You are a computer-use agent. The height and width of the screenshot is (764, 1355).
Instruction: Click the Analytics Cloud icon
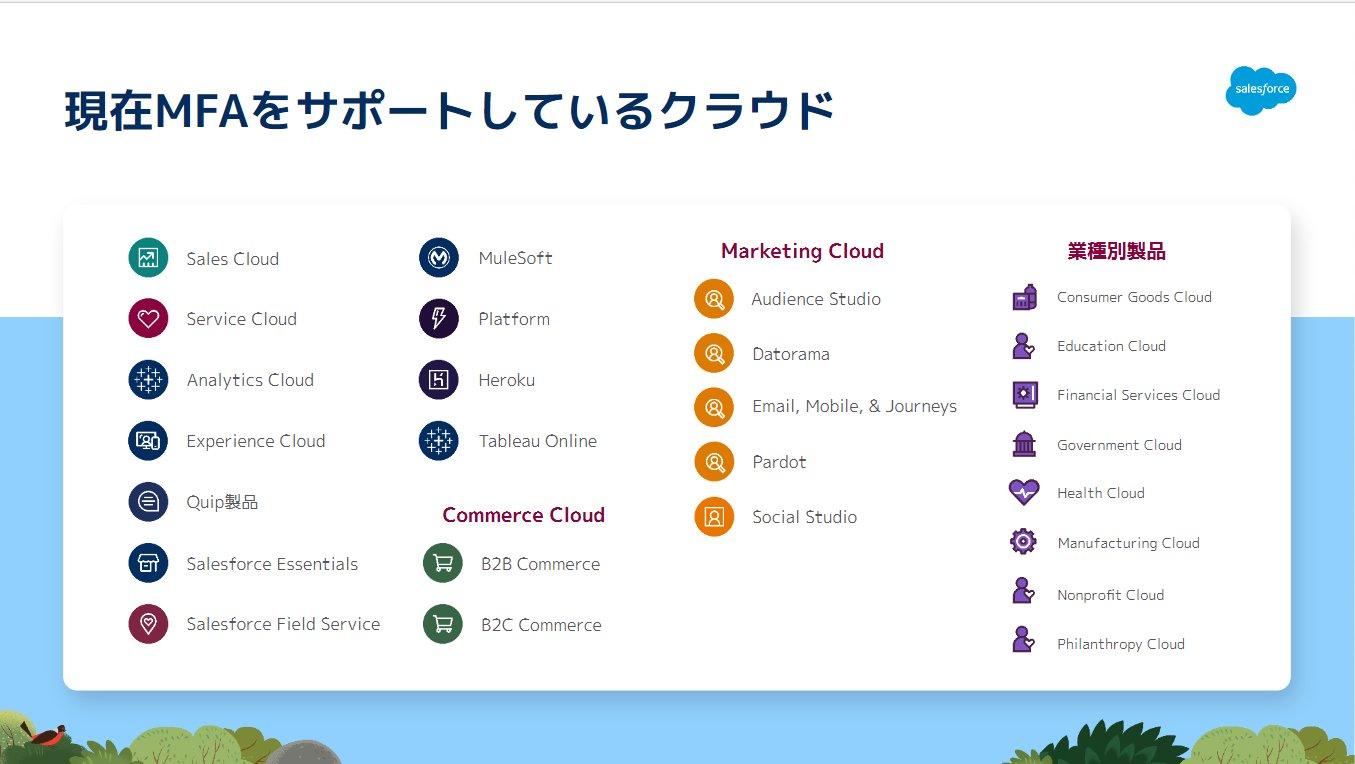click(148, 380)
